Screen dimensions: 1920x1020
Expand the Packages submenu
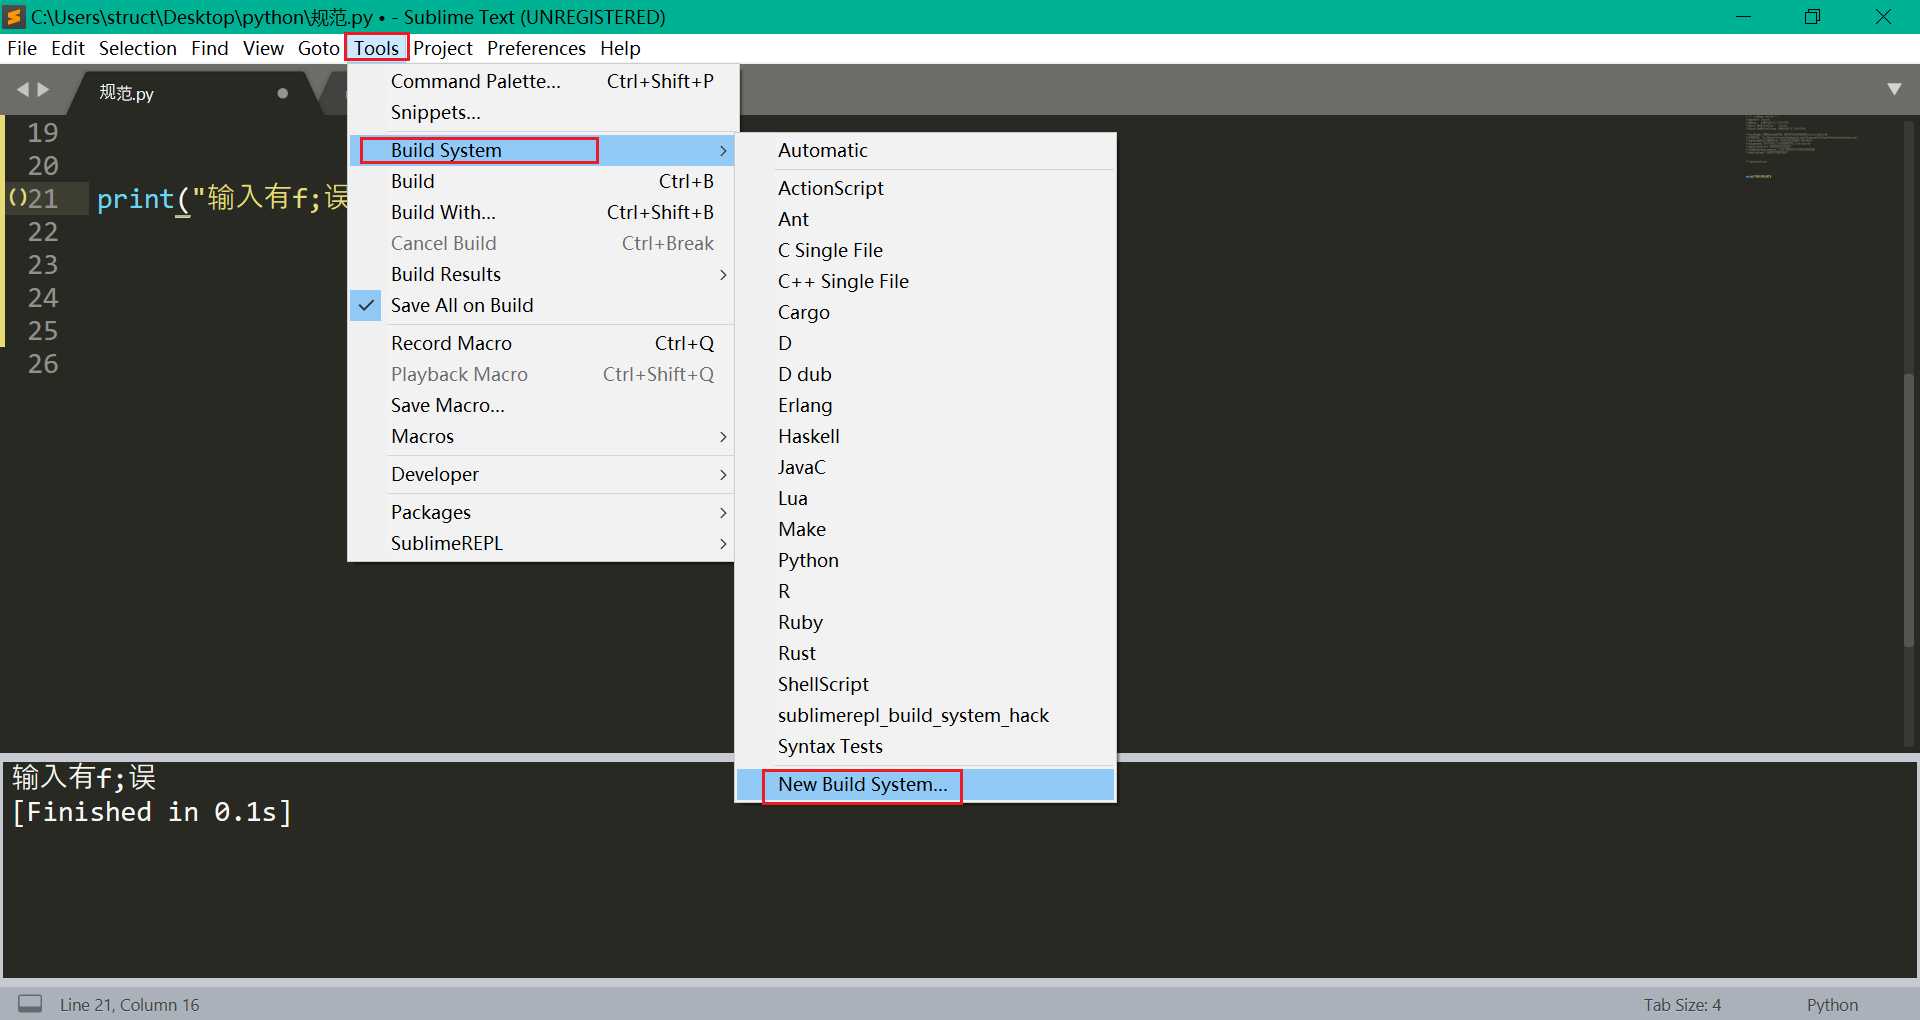[x=541, y=512]
